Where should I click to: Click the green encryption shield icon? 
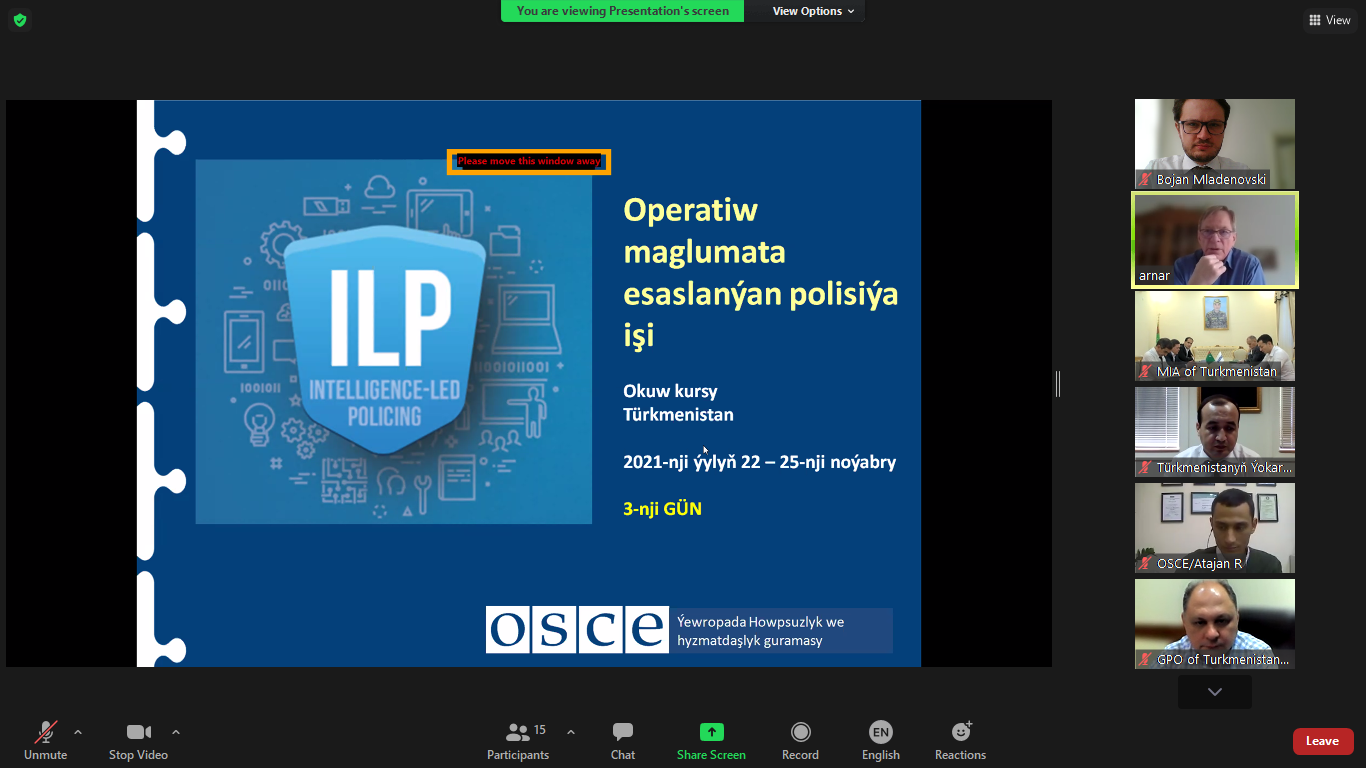[x=20, y=20]
